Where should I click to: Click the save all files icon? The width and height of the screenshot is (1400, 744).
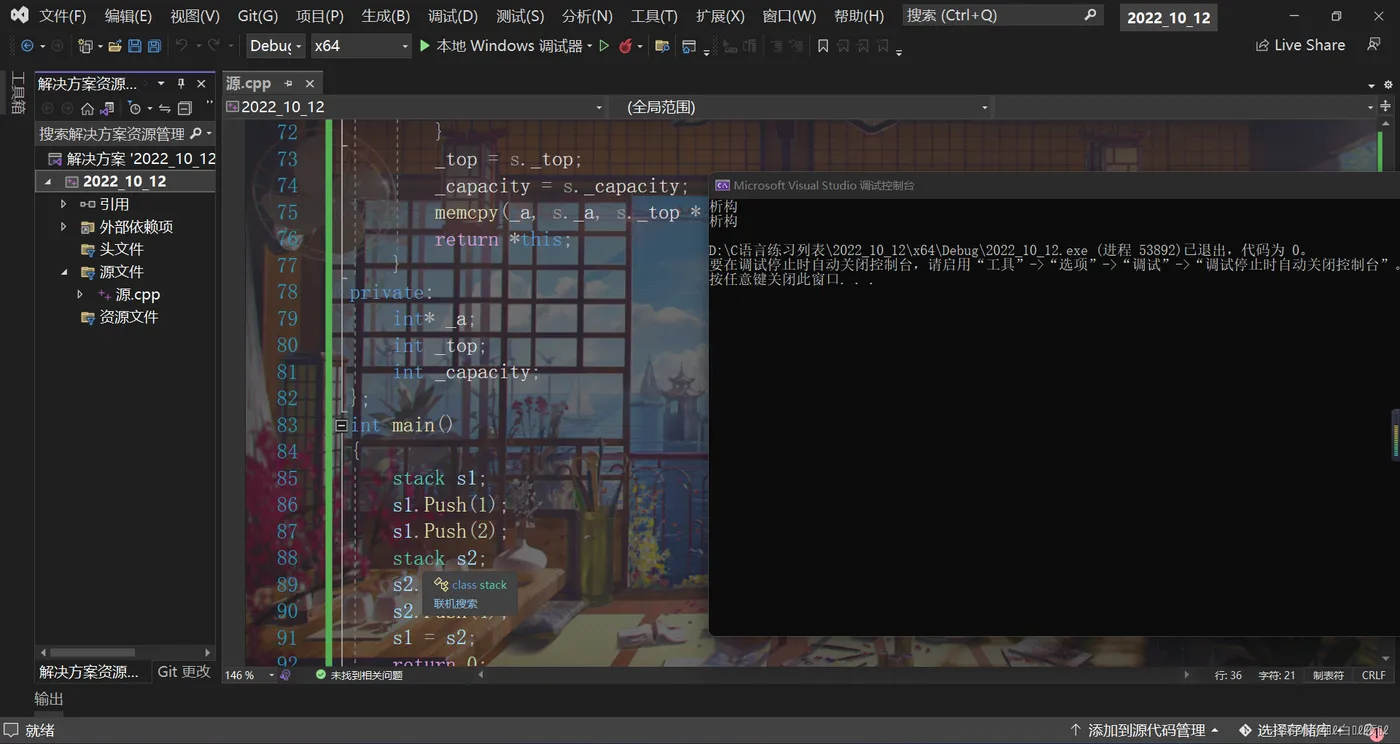154,46
